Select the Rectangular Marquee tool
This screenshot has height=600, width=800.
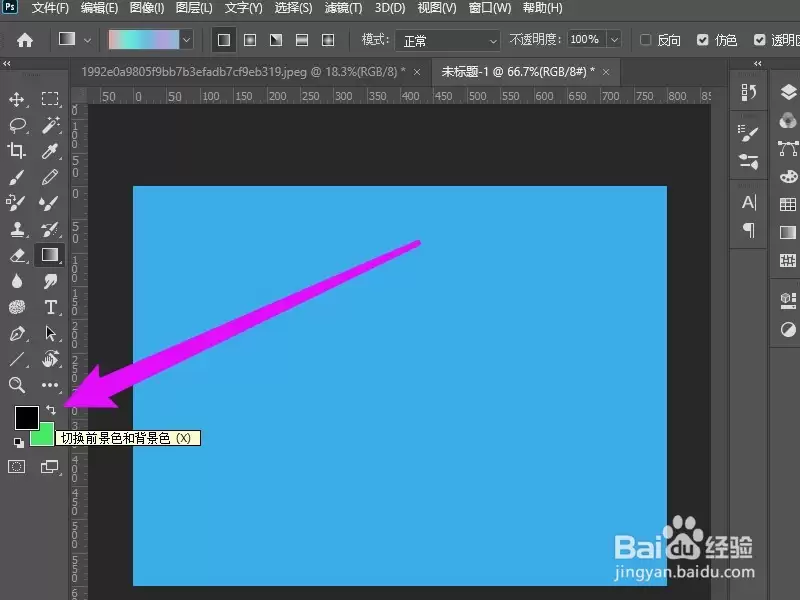point(50,98)
